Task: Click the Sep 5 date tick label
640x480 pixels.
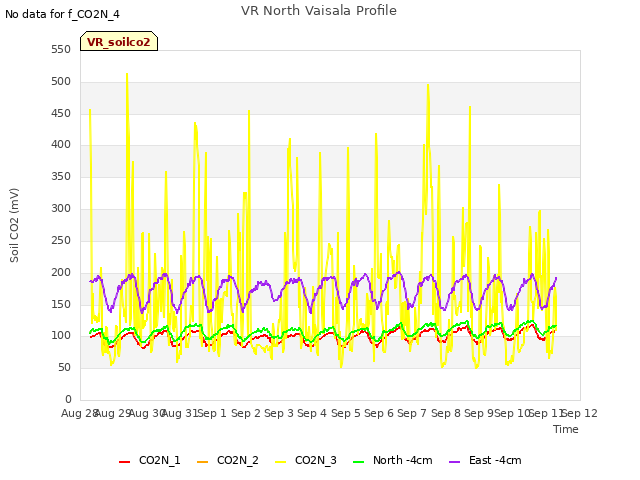Action: click(345, 413)
